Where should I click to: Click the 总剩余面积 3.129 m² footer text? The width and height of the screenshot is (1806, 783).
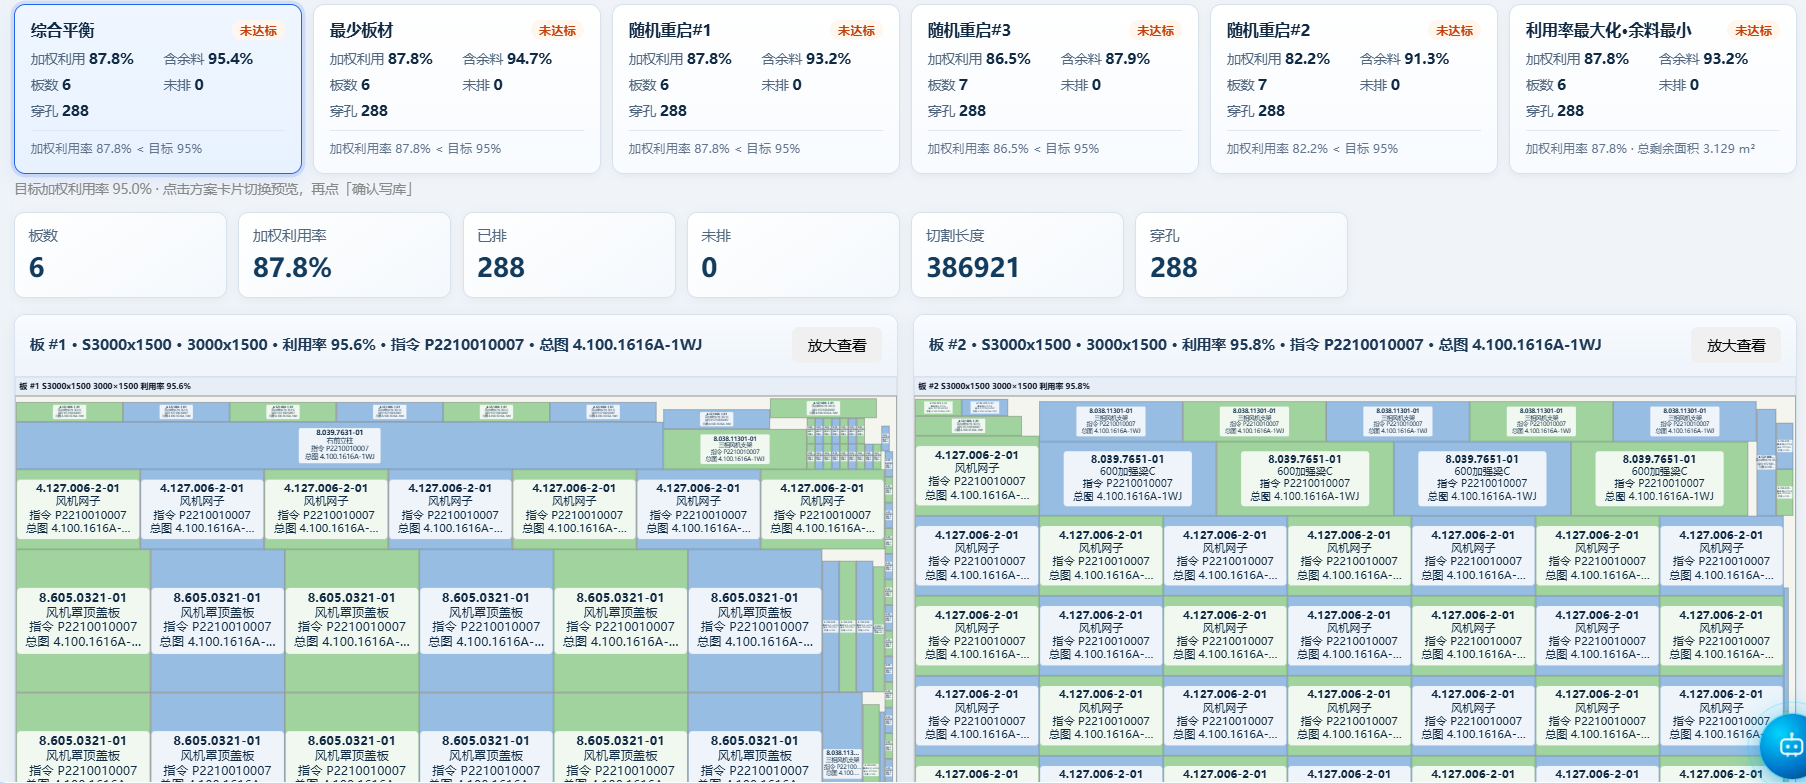pos(1699,149)
